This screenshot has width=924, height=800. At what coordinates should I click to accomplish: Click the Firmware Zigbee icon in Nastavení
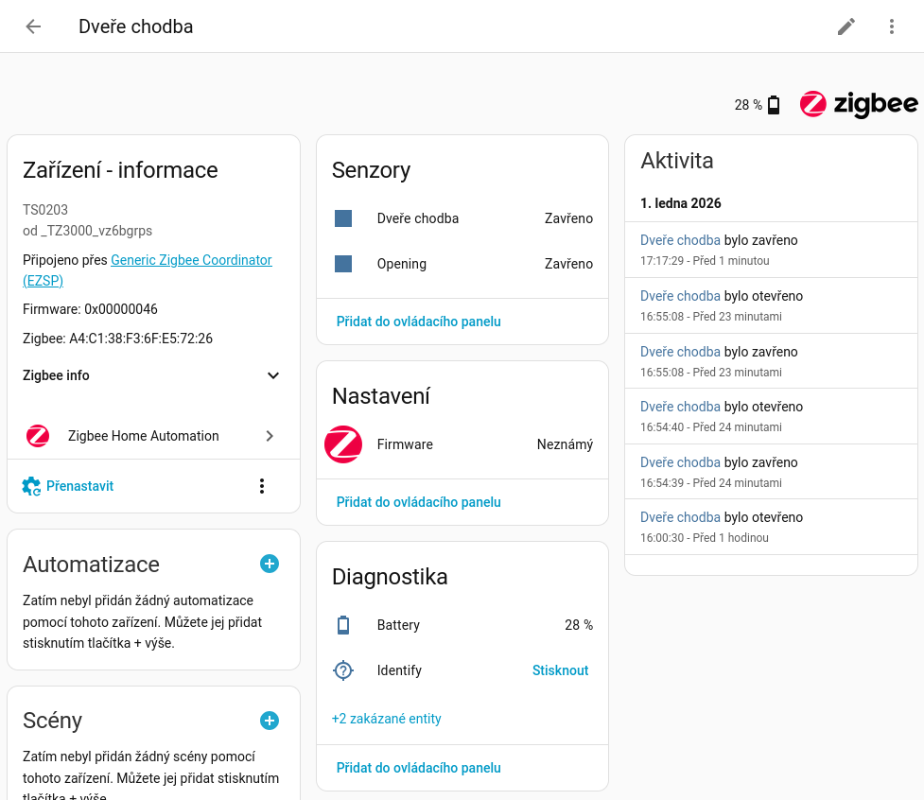343,444
